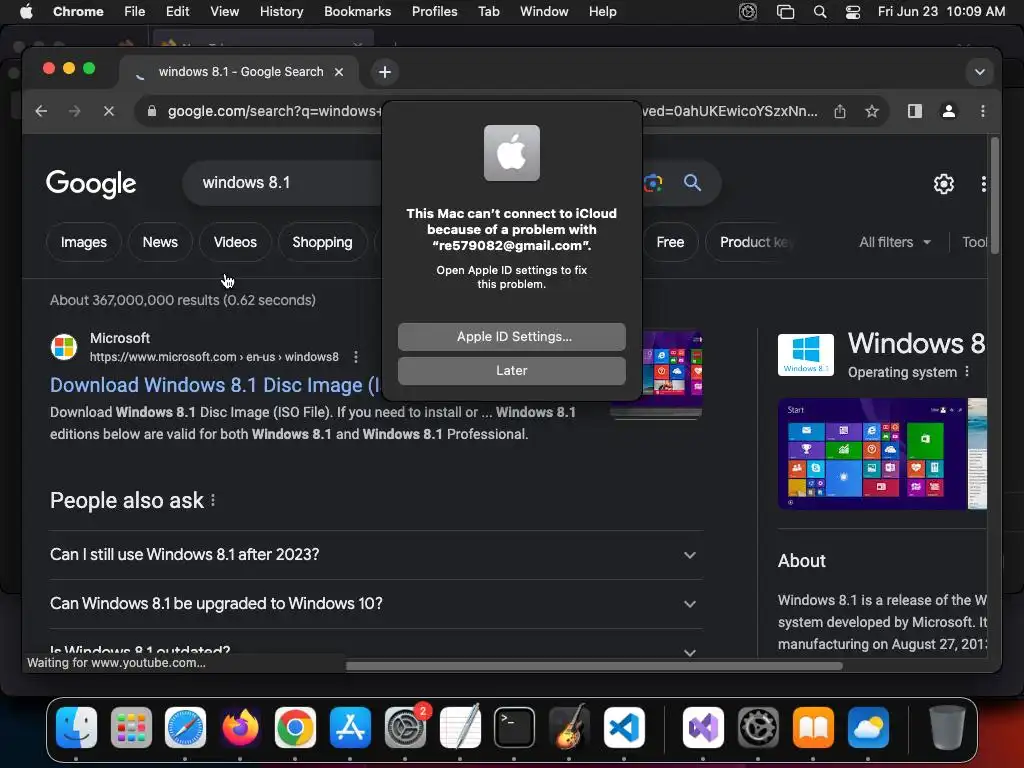Dismiss the iCloud dialog with Later
Image resolution: width=1024 pixels, height=768 pixels.
[x=512, y=370]
